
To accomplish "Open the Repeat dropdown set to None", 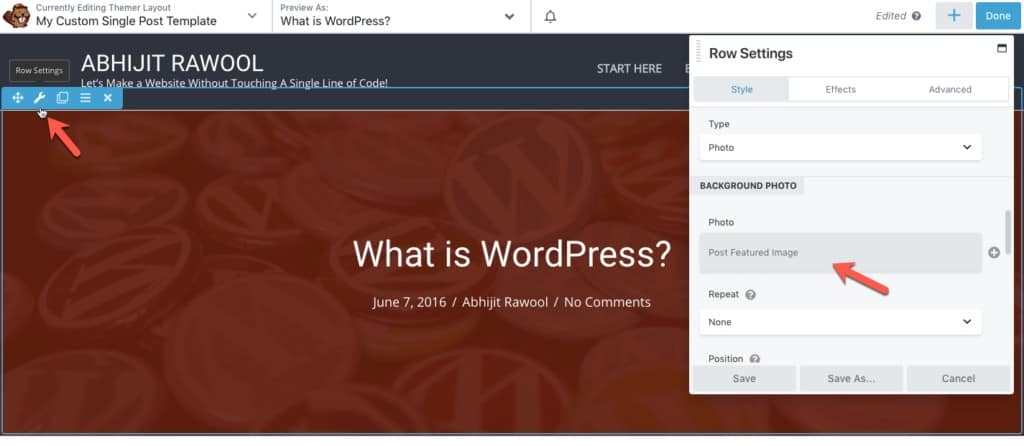I will pos(840,322).
